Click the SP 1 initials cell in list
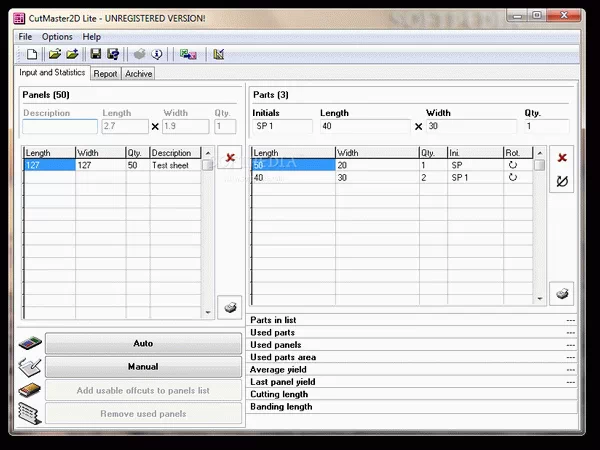The height and width of the screenshot is (450, 600). (476, 178)
